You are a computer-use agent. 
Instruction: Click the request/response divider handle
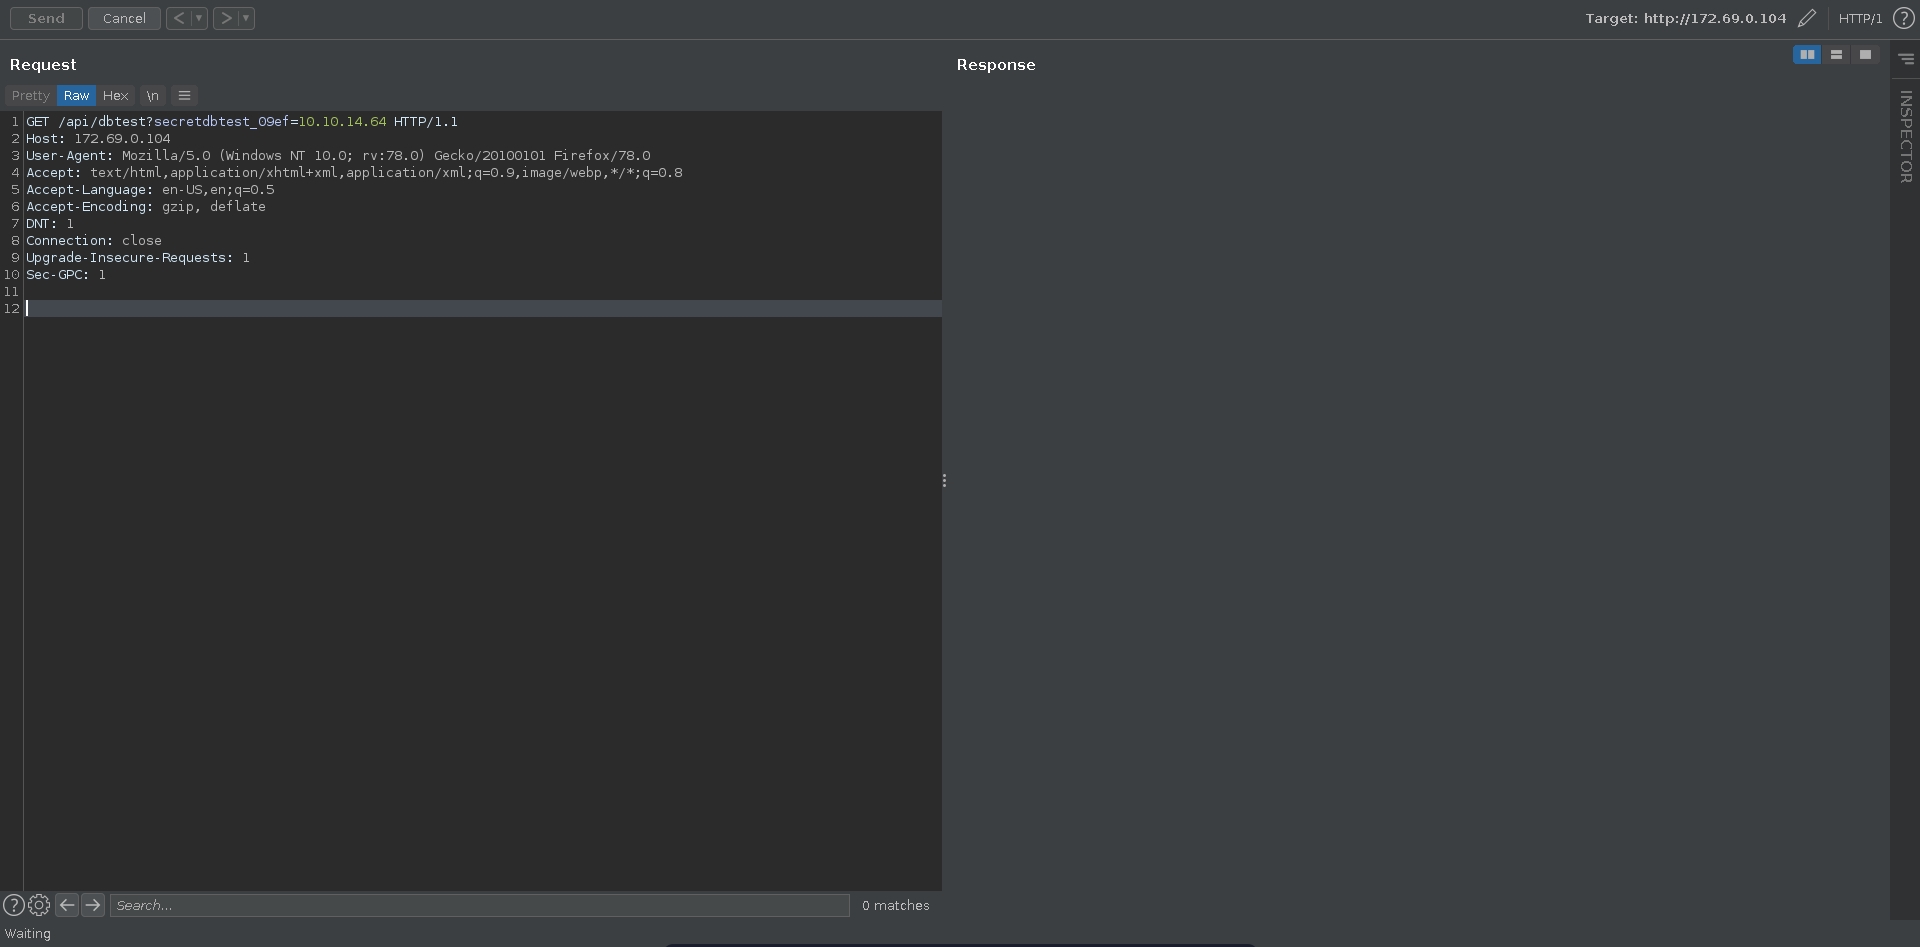944,481
